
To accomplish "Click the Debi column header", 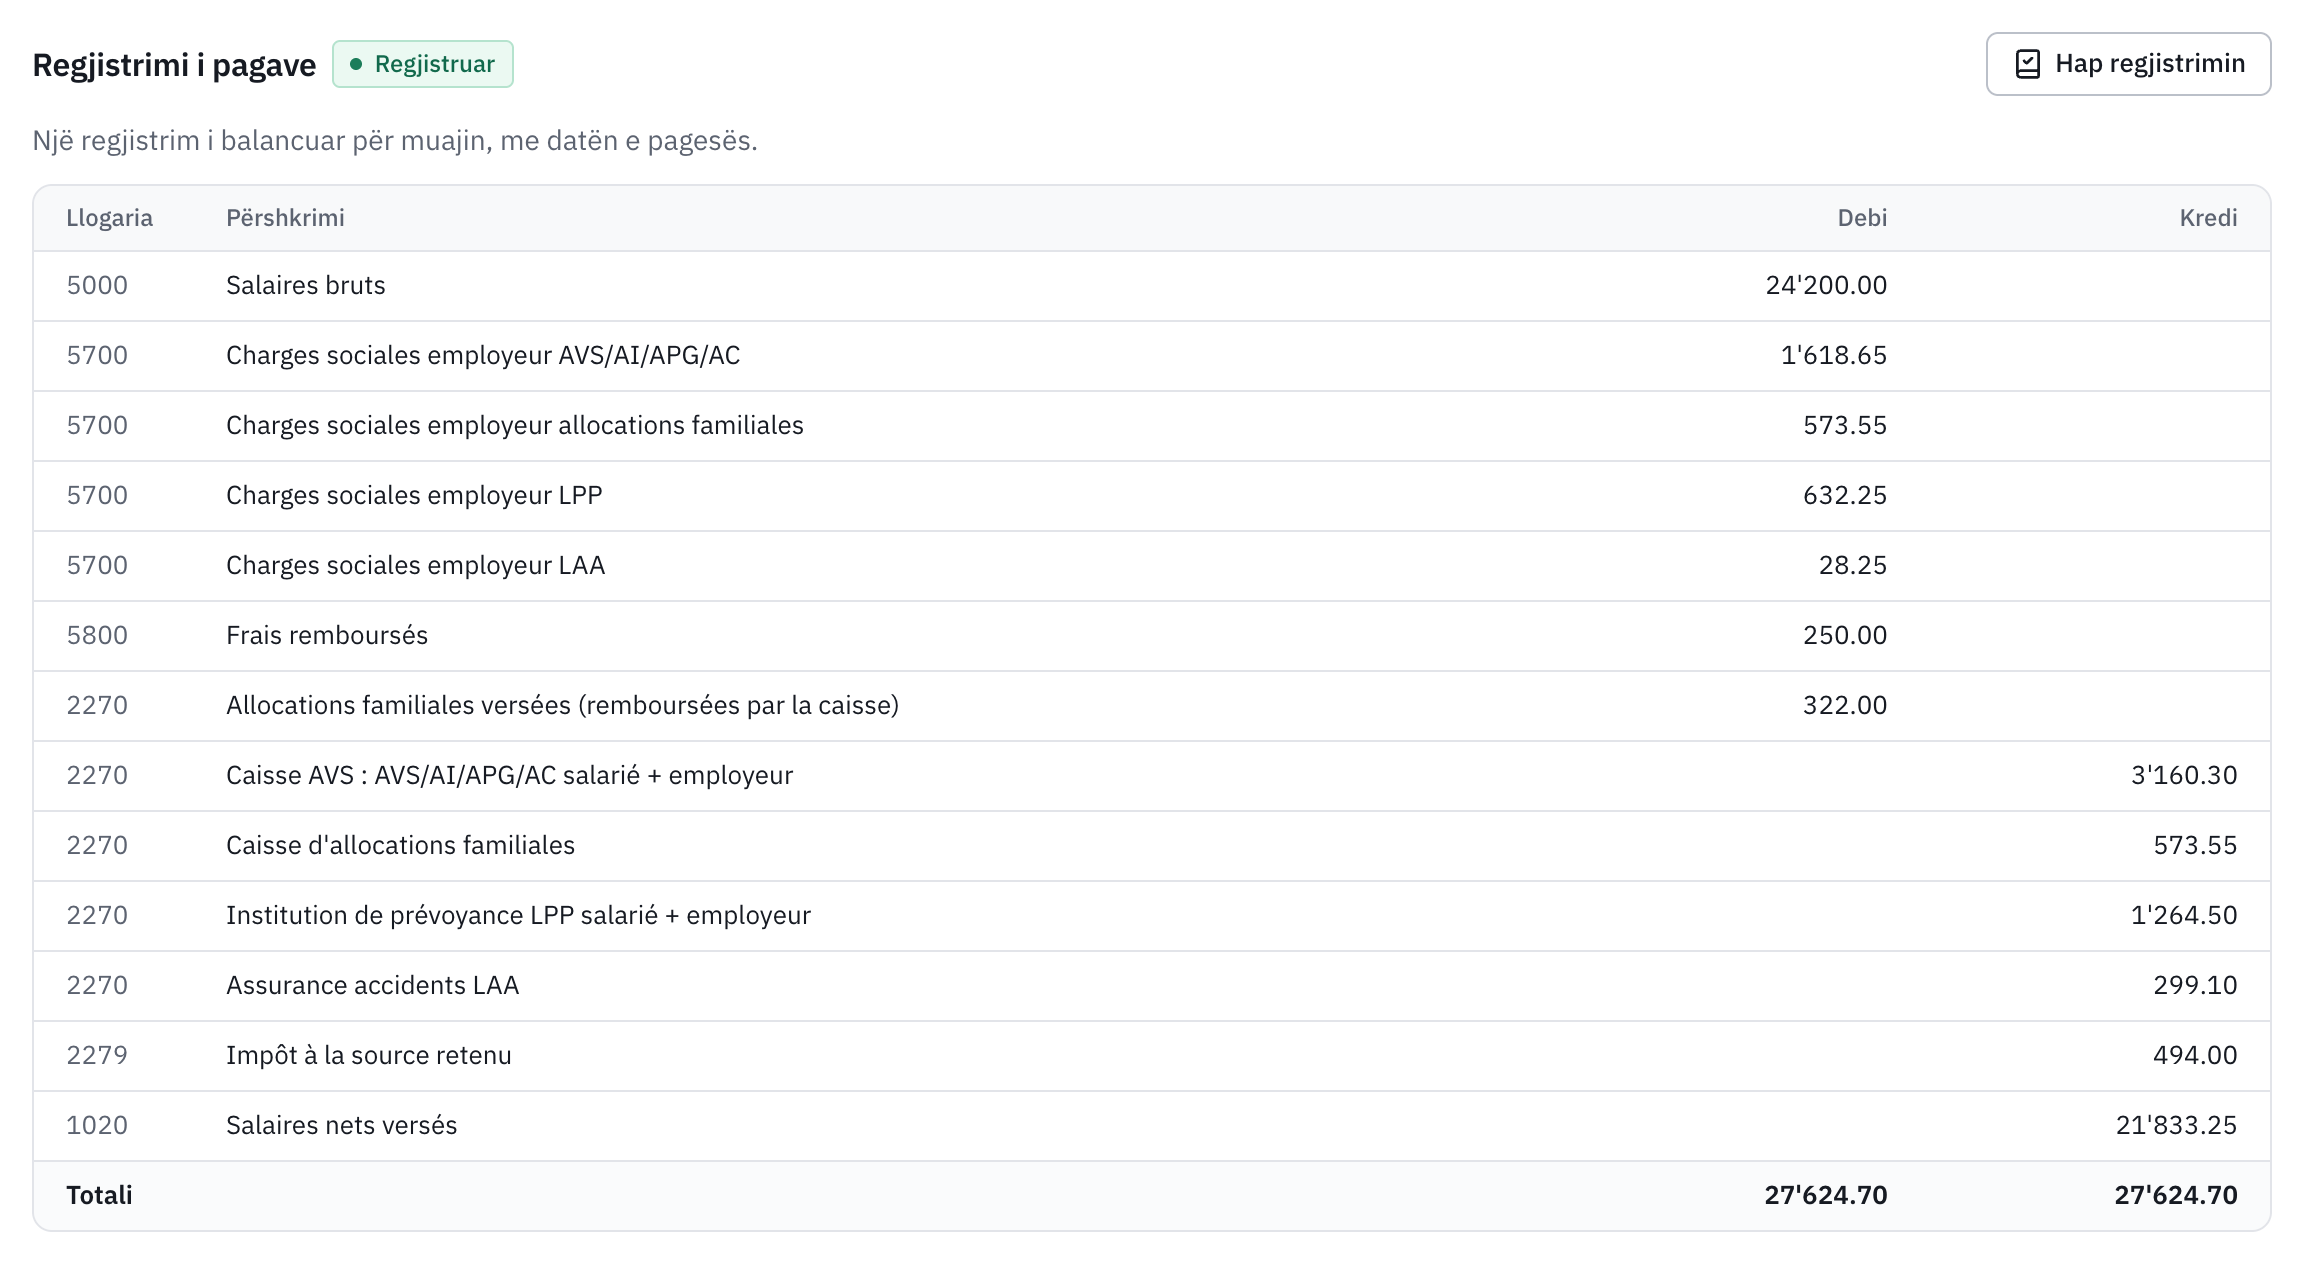I will [1862, 218].
